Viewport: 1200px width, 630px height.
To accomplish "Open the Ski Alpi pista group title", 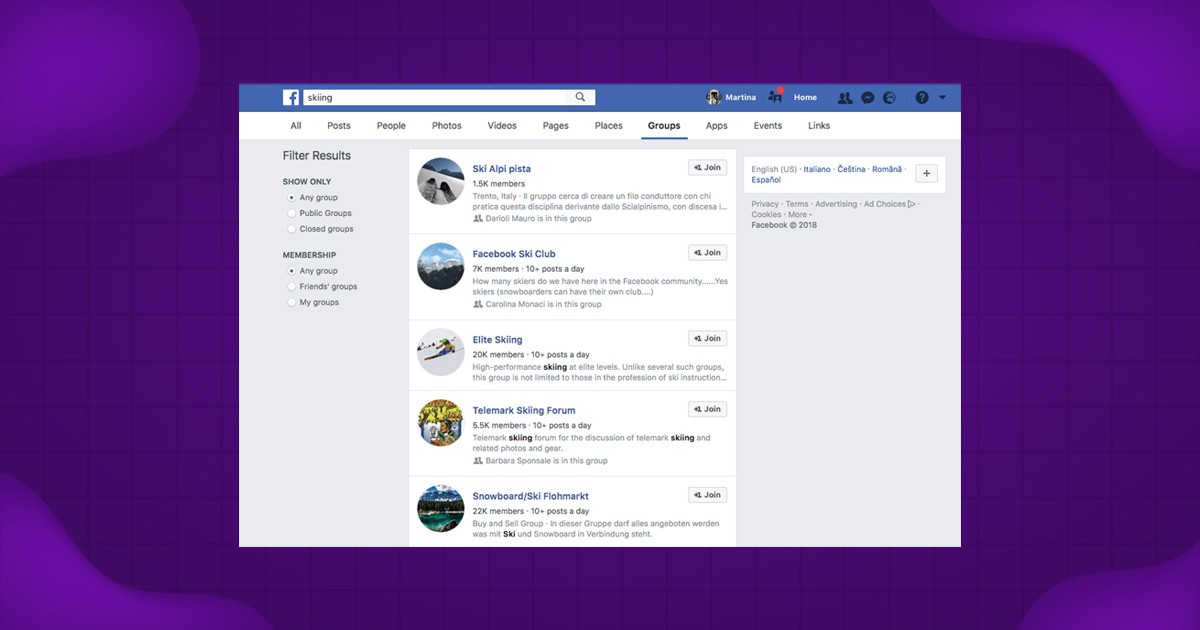I will coord(502,169).
